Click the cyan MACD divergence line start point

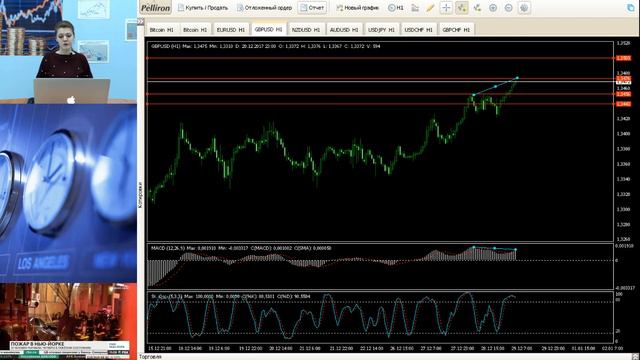[x=473, y=247]
